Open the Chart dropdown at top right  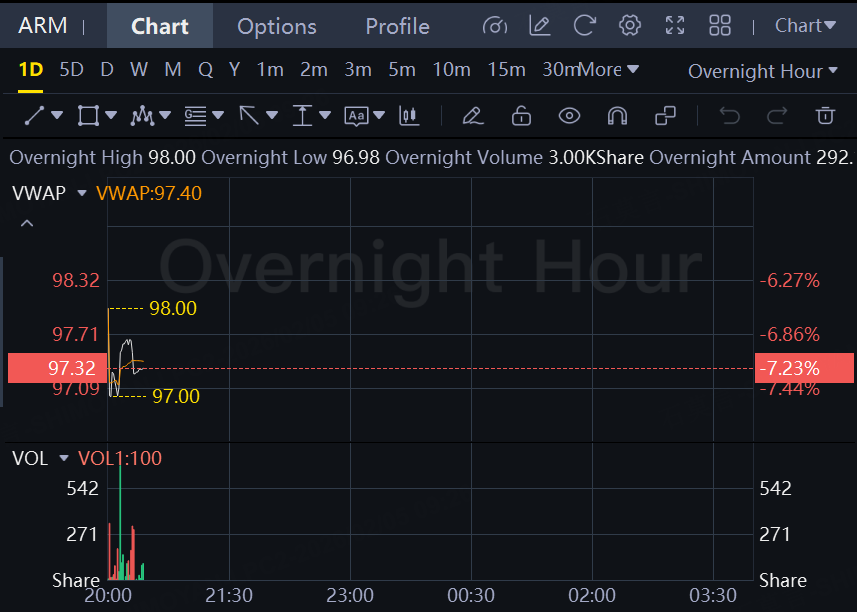tap(805, 25)
